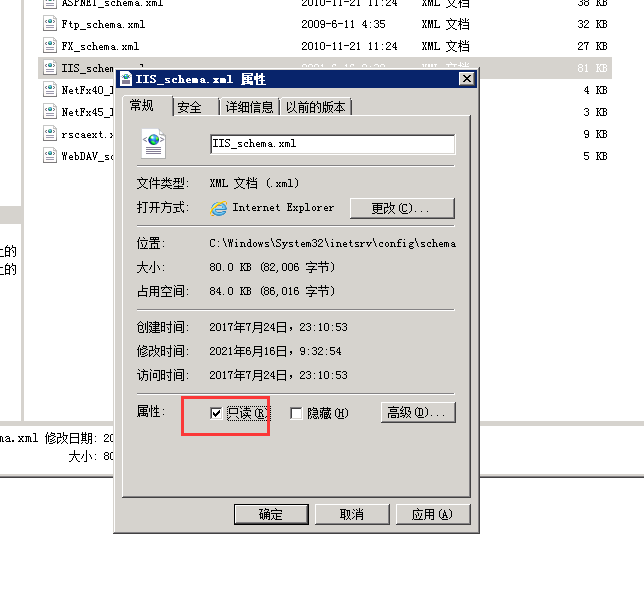This screenshot has height=609, width=644.
Task: Cancel with the 取消 button
Action: point(352,514)
